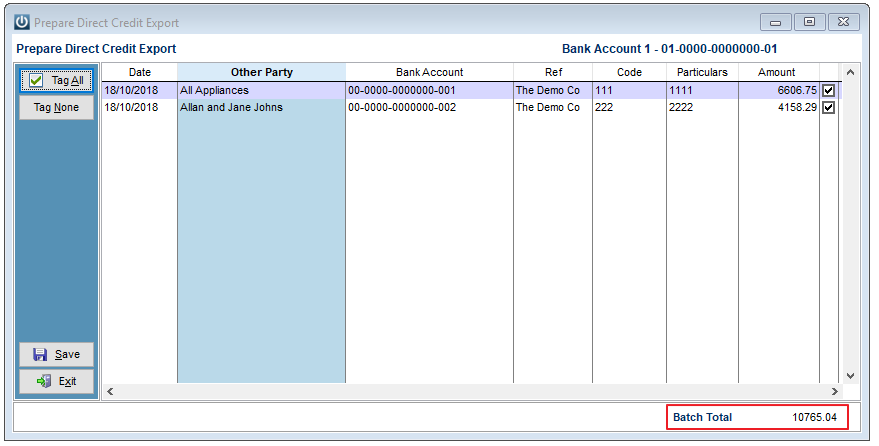Click code cell 111
Screen dimensions: 879x446
pyautogui.click(x=629, y=90)
